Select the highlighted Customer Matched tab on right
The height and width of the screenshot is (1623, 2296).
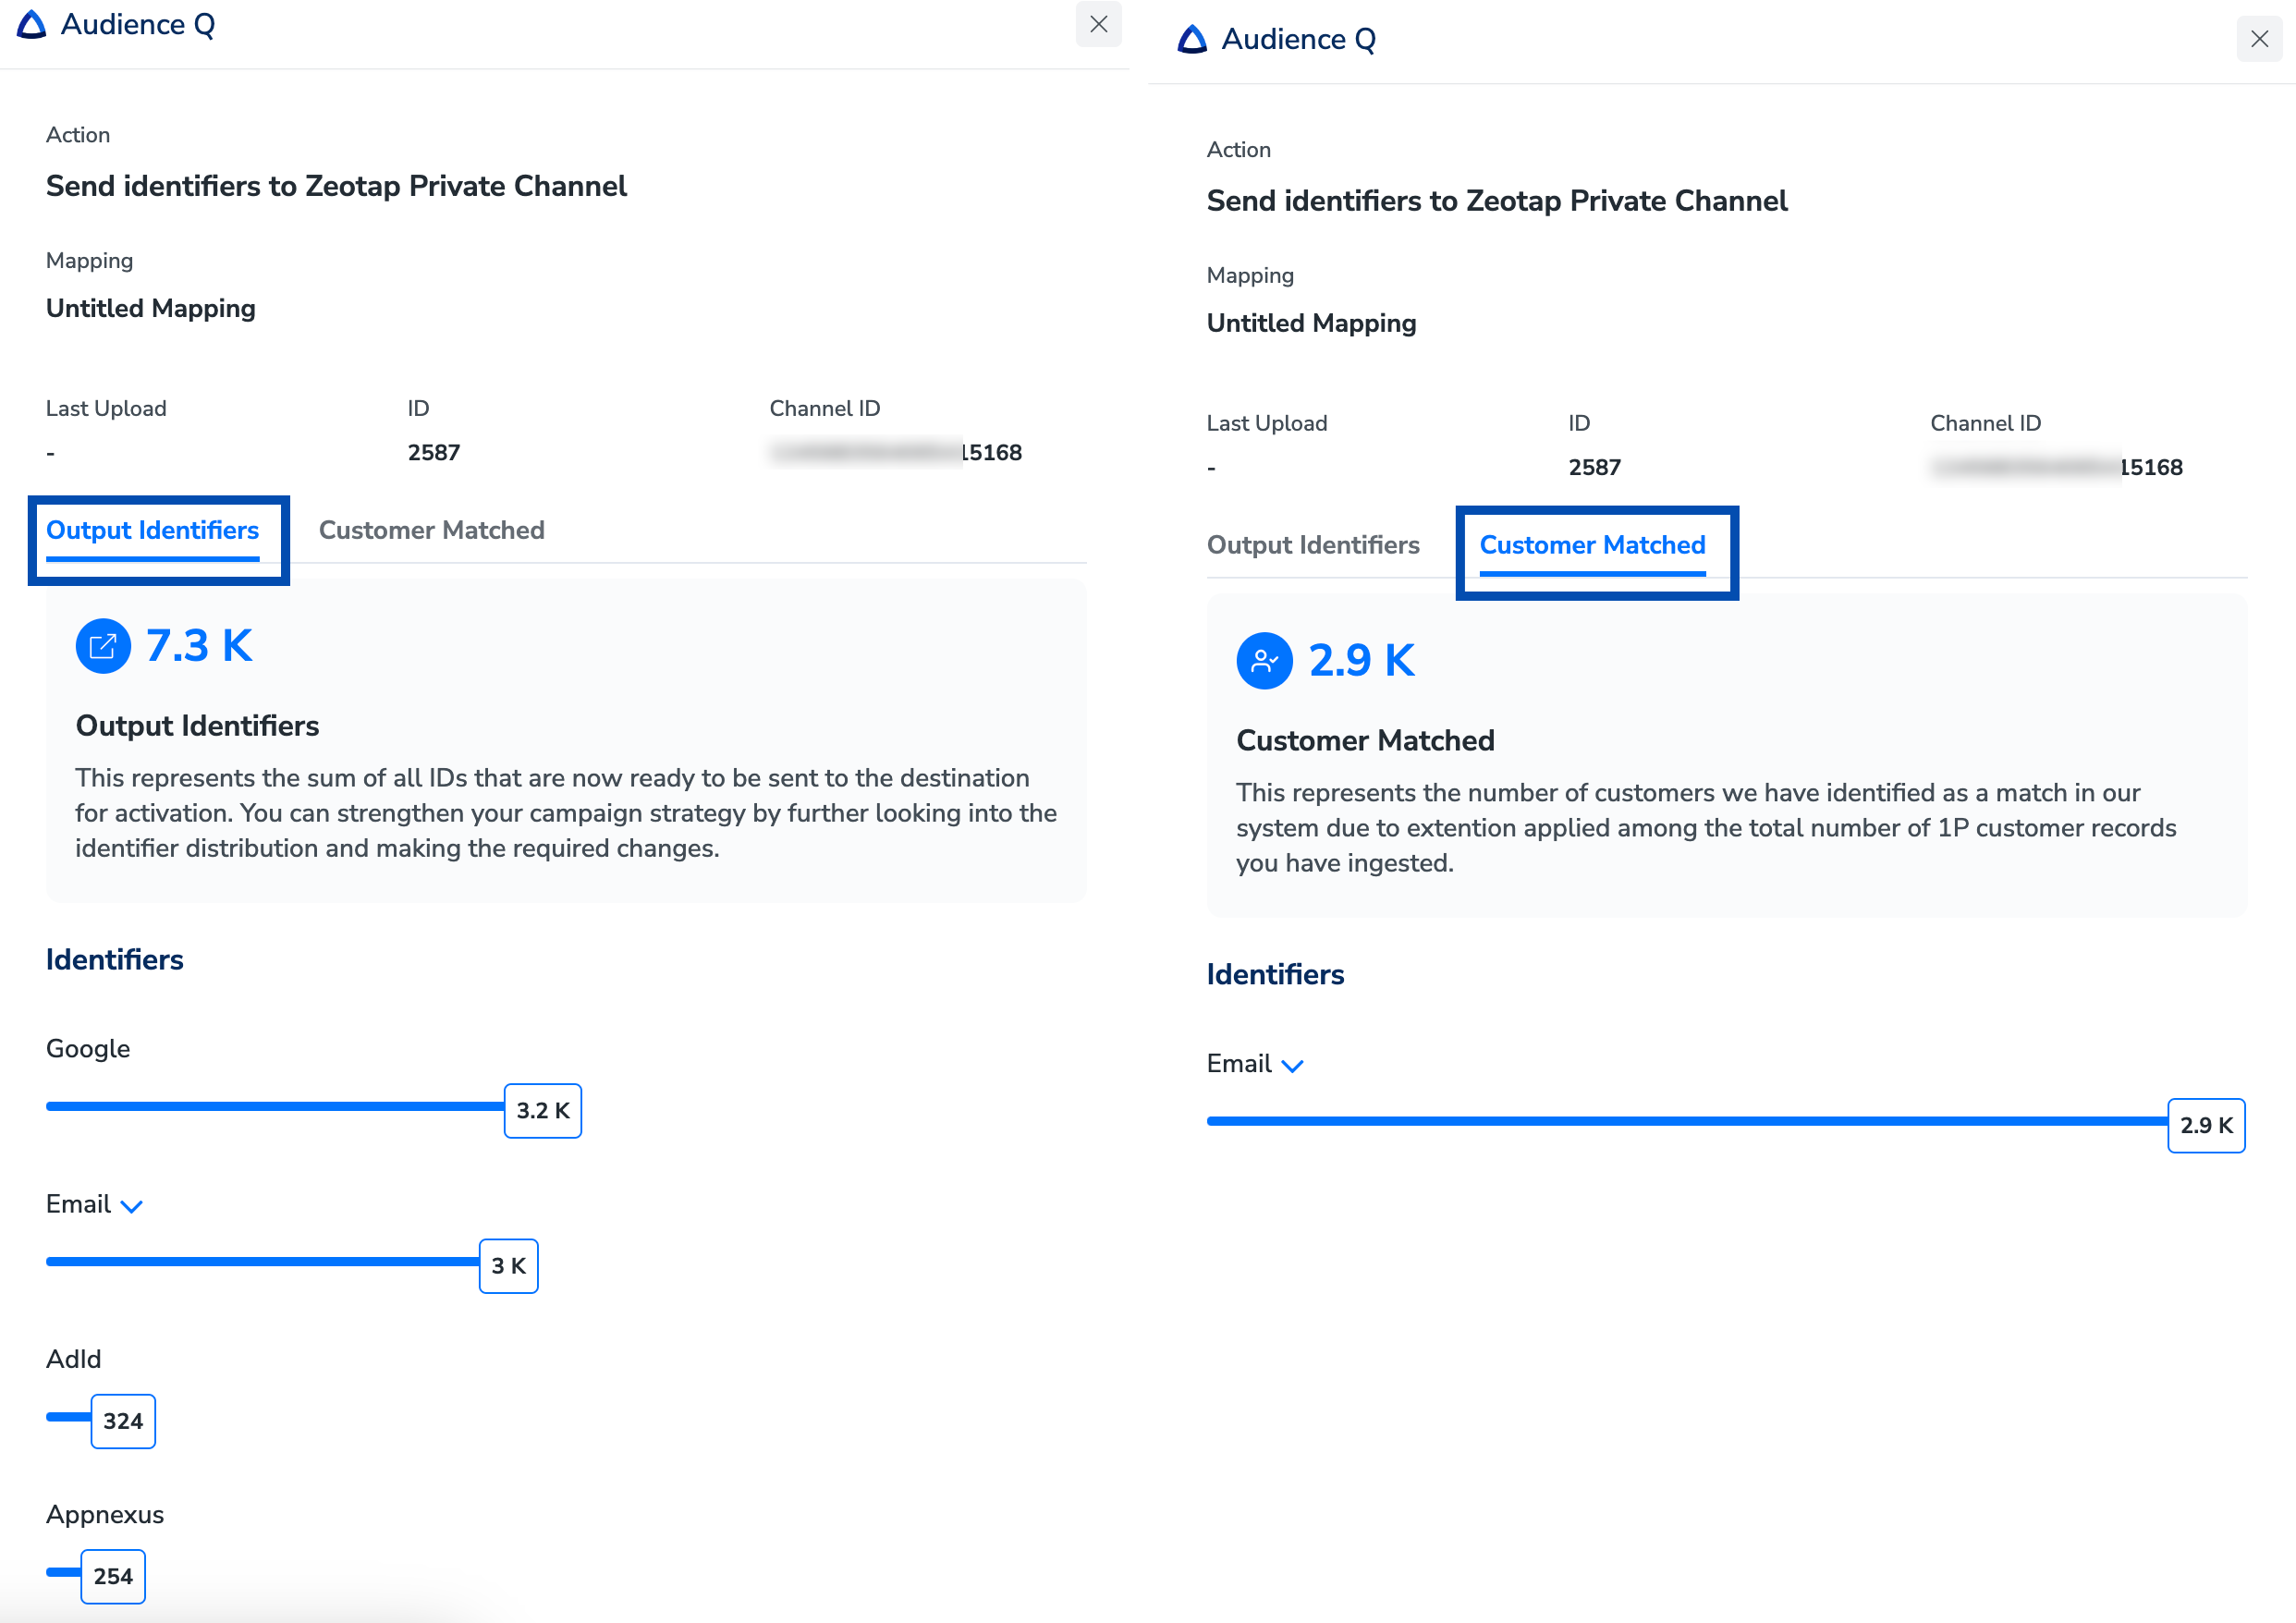(1592, 545)
